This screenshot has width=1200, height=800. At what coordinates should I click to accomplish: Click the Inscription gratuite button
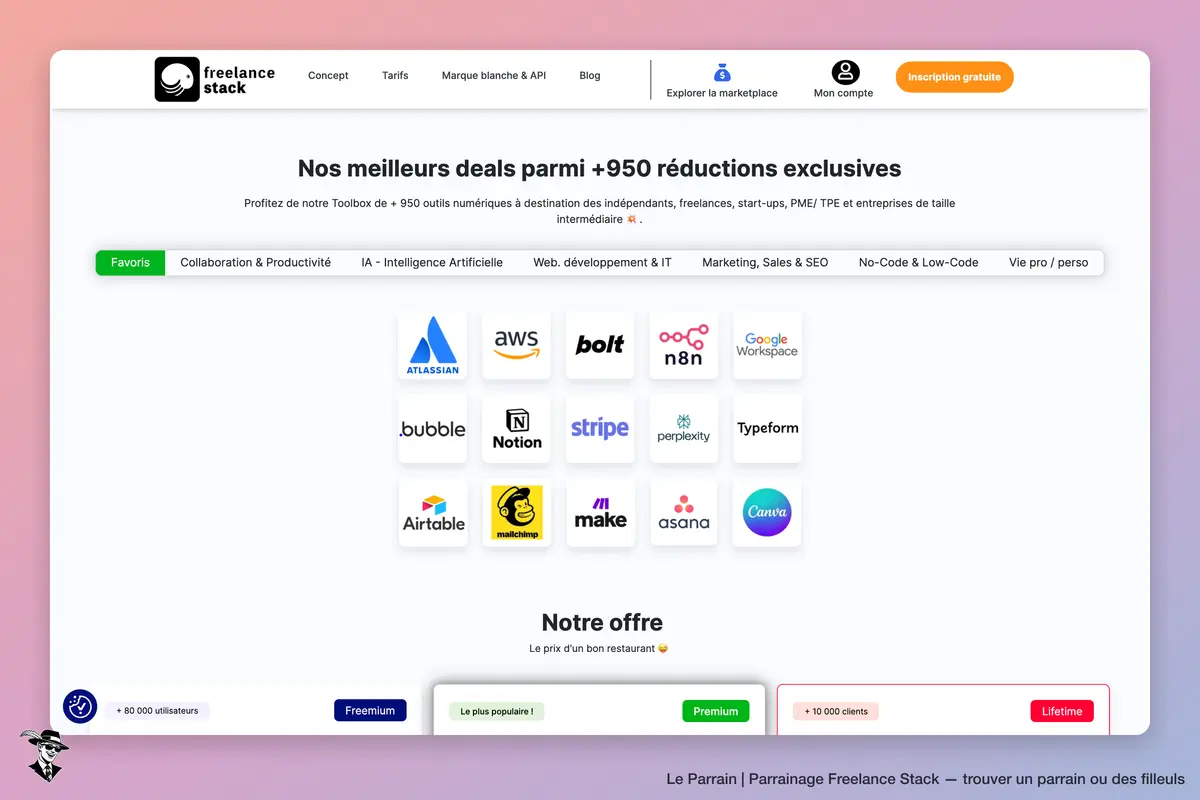coord(954,77)
